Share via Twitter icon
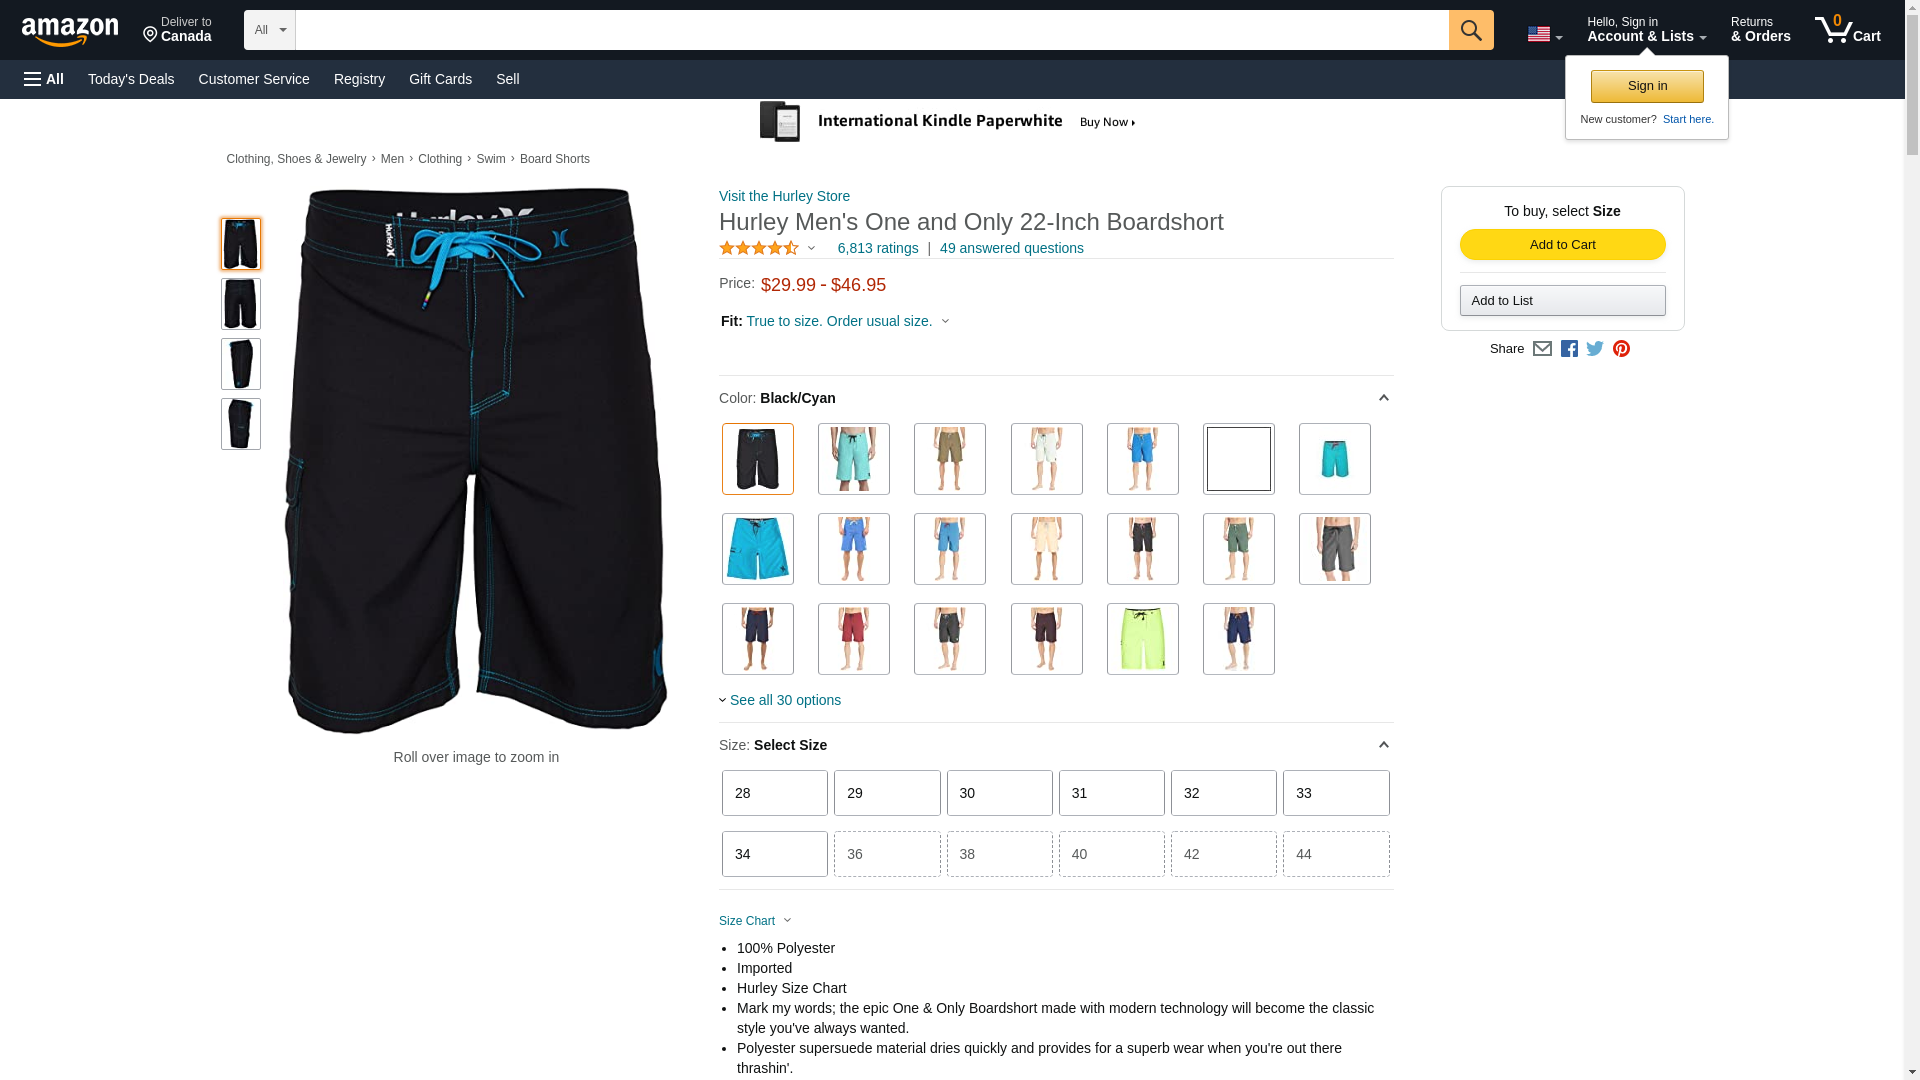 (x=1595, y=349)
